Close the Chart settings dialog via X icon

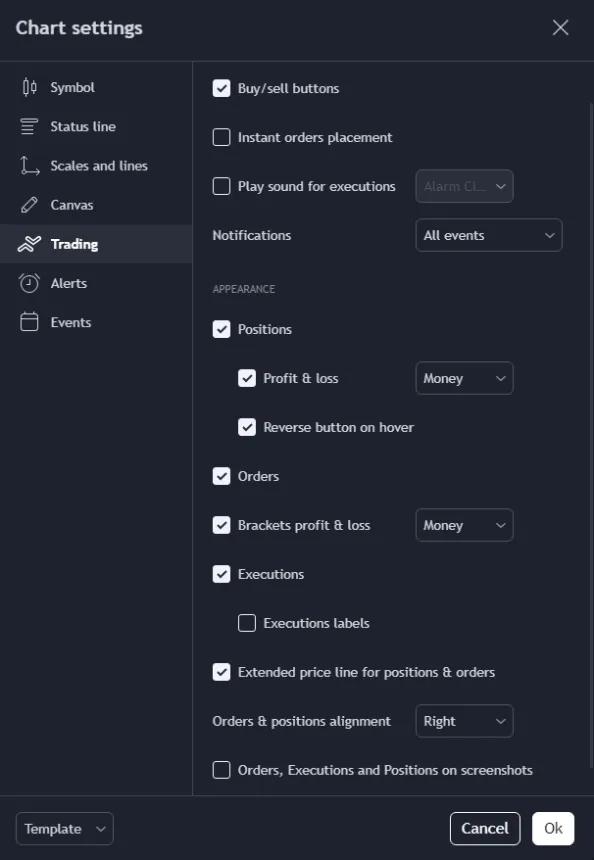click(x=560, y=27)
